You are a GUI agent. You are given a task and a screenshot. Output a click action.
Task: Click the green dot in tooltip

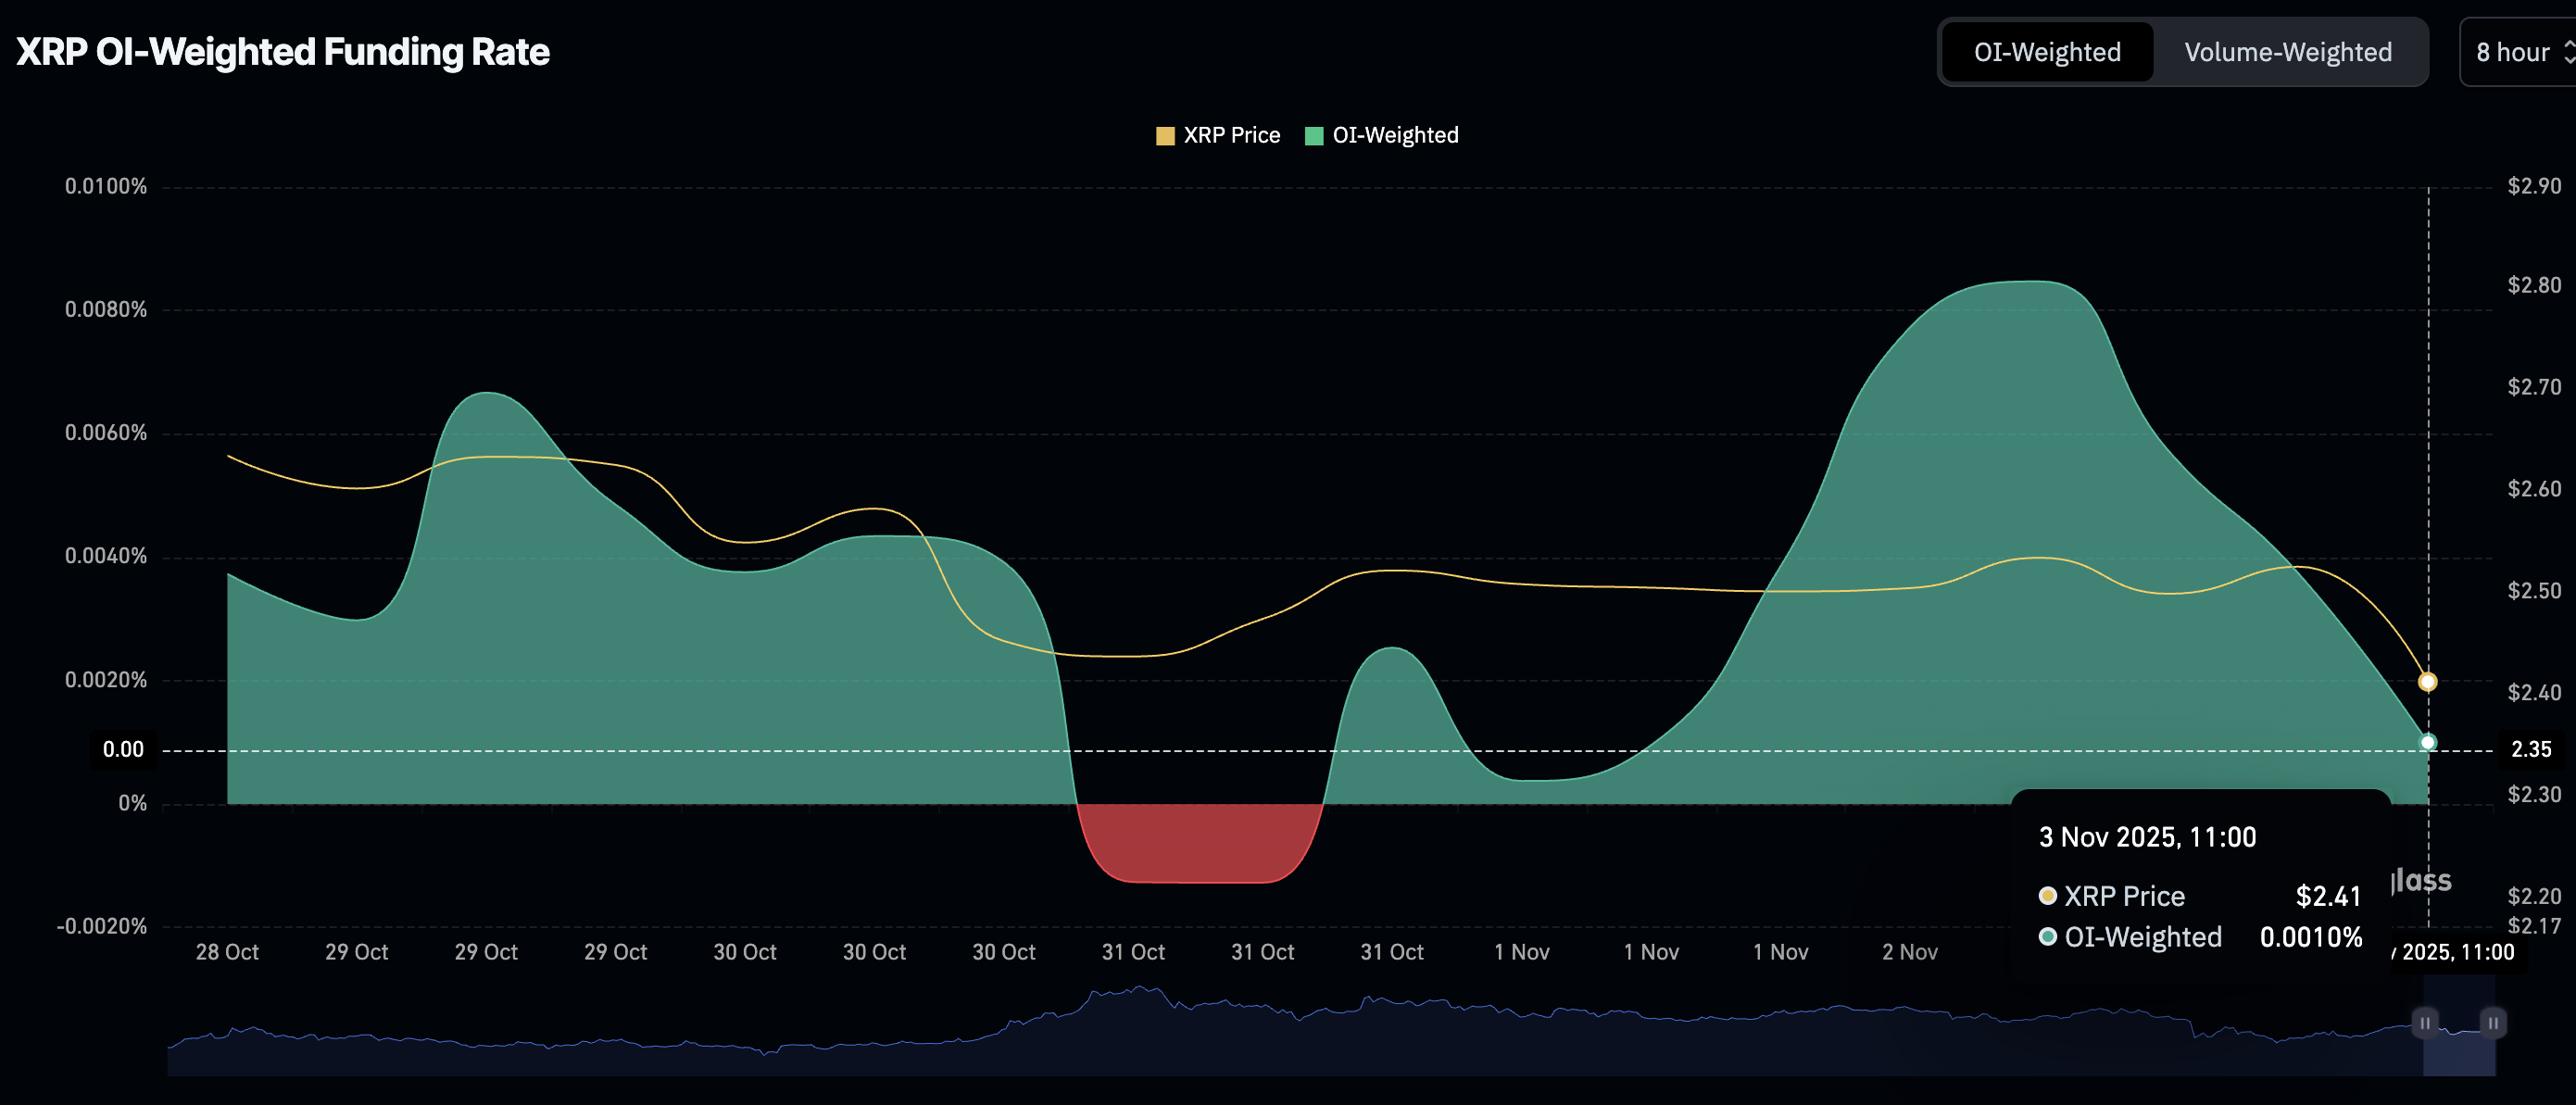(x=2047, y=937)
